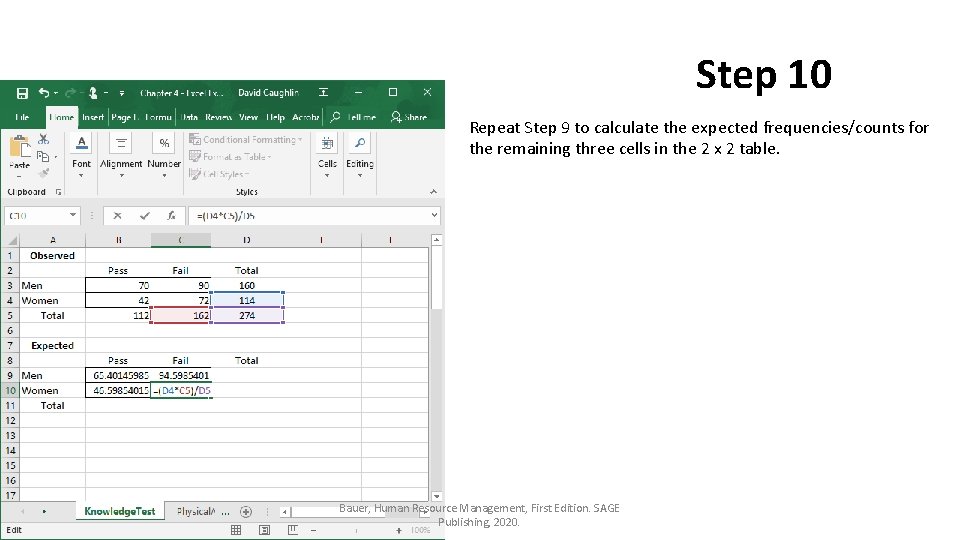Click the Insert Function fx icon
The width and height of the screenshot is (960, 540).
(x=171, y=216)
